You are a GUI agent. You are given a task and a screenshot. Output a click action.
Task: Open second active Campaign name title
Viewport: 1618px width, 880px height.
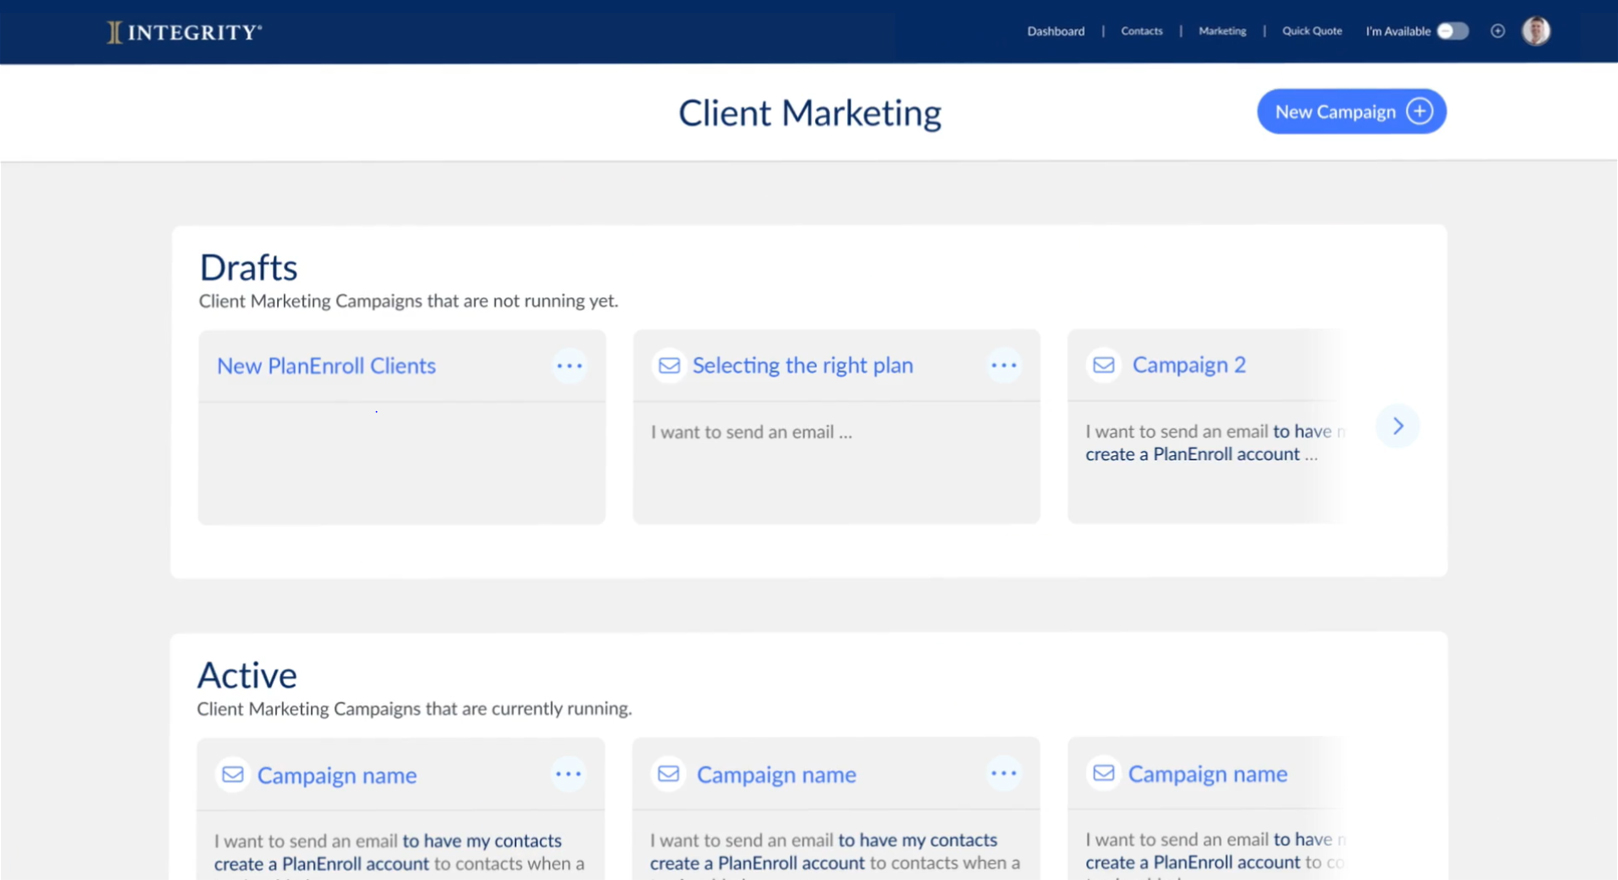click(776, 774)
